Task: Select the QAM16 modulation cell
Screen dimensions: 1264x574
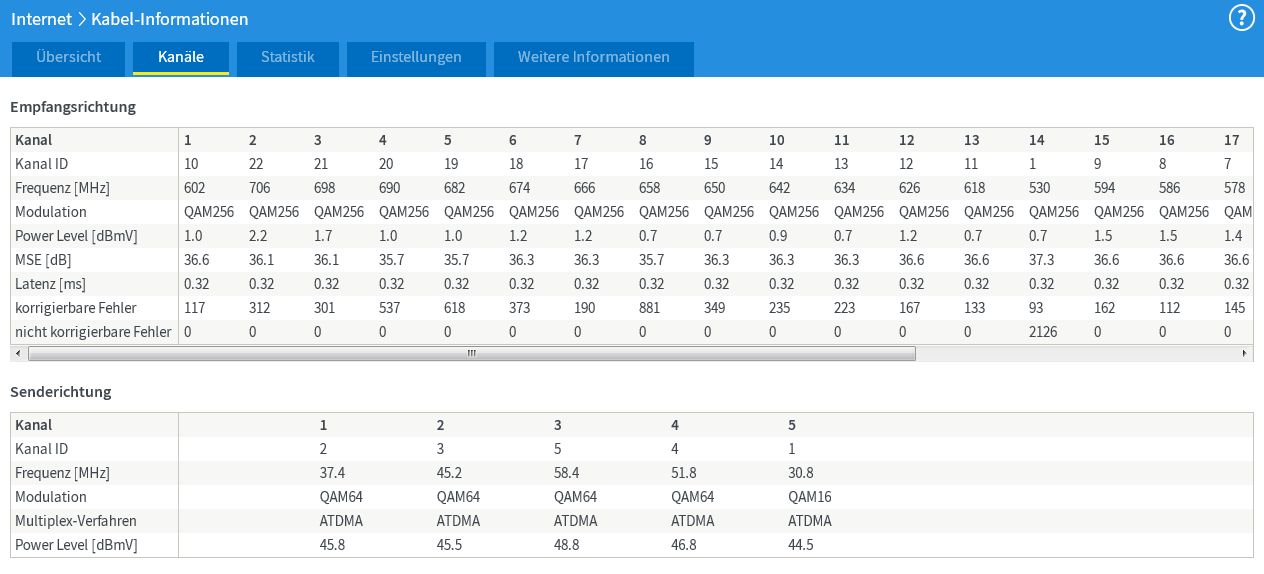Action: tap(810, 497)
